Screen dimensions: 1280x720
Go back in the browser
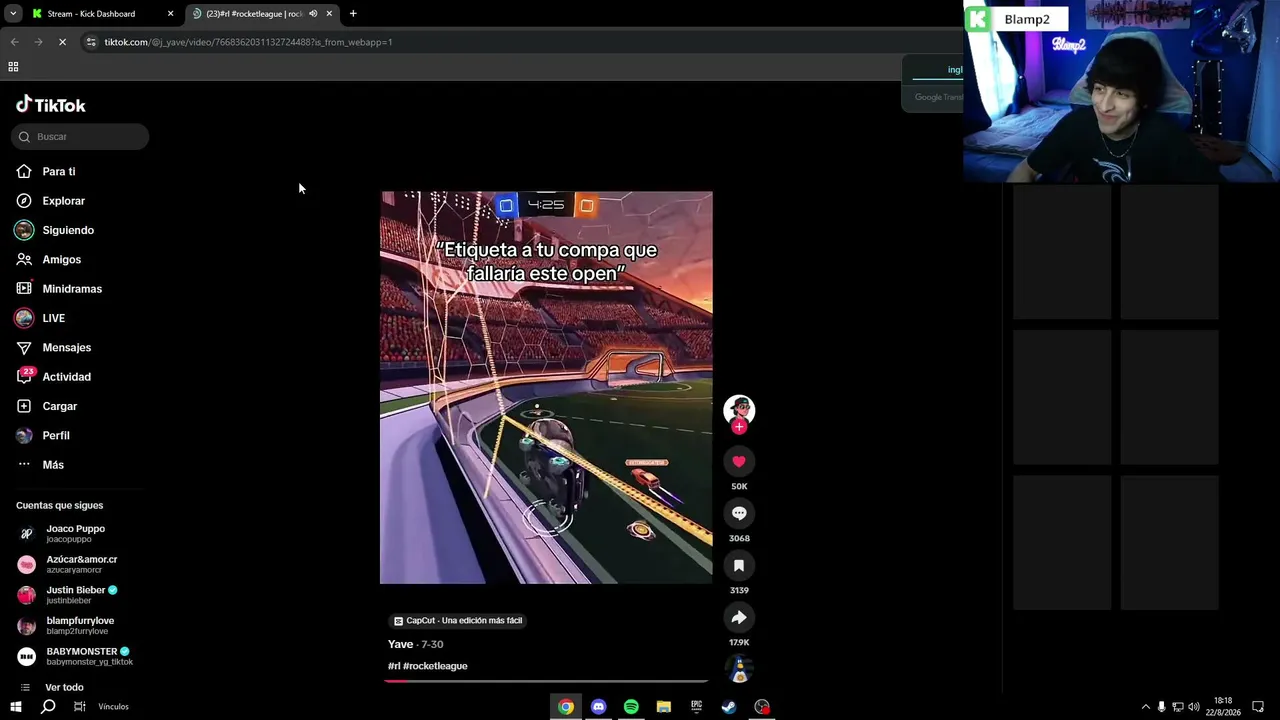tap(14, 42)
